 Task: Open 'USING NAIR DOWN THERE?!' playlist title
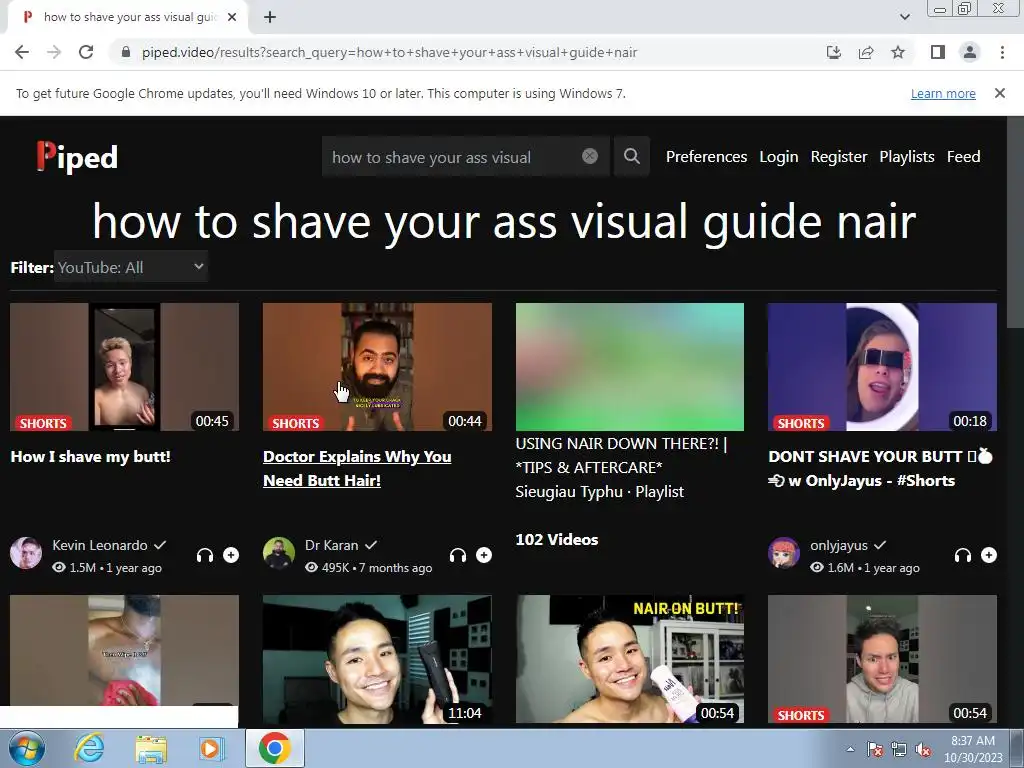point(621,456)
